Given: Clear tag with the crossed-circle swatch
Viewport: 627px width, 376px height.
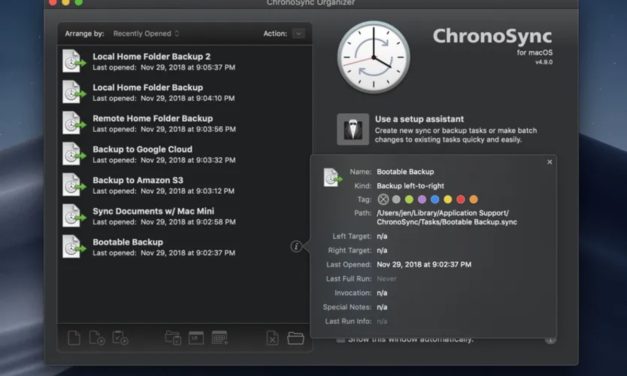Looking at the screenshot, I should coord(383,199).
